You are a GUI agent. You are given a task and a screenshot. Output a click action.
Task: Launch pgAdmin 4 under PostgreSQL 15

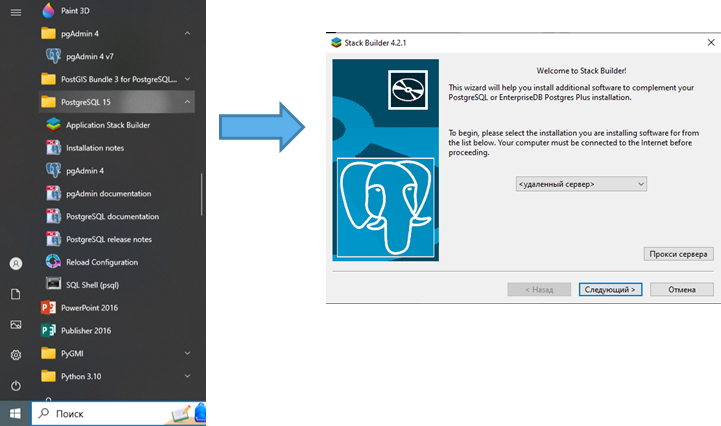pos(53,170)
